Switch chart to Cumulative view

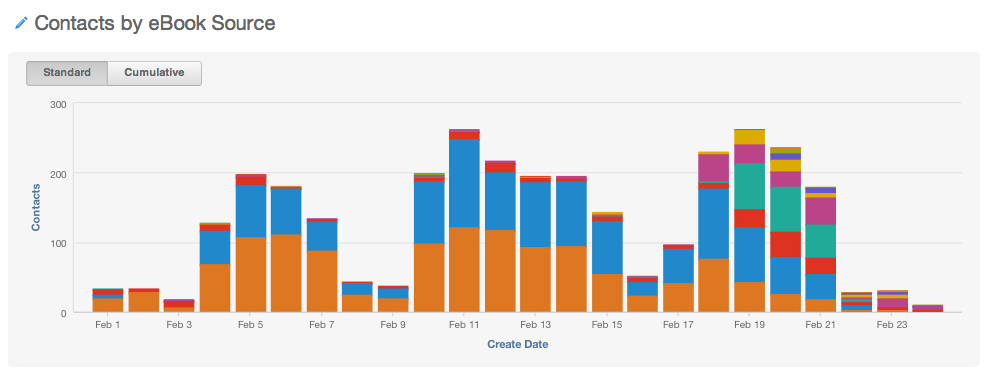[154, 73]
